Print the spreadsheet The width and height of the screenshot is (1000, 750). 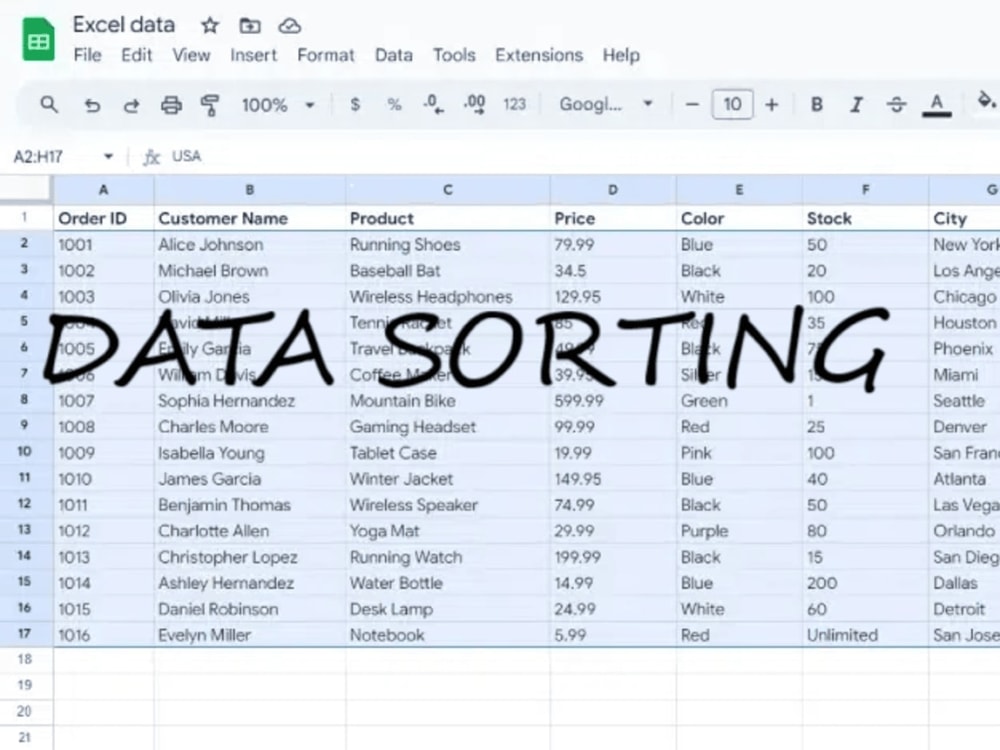[x=171, y=105]
